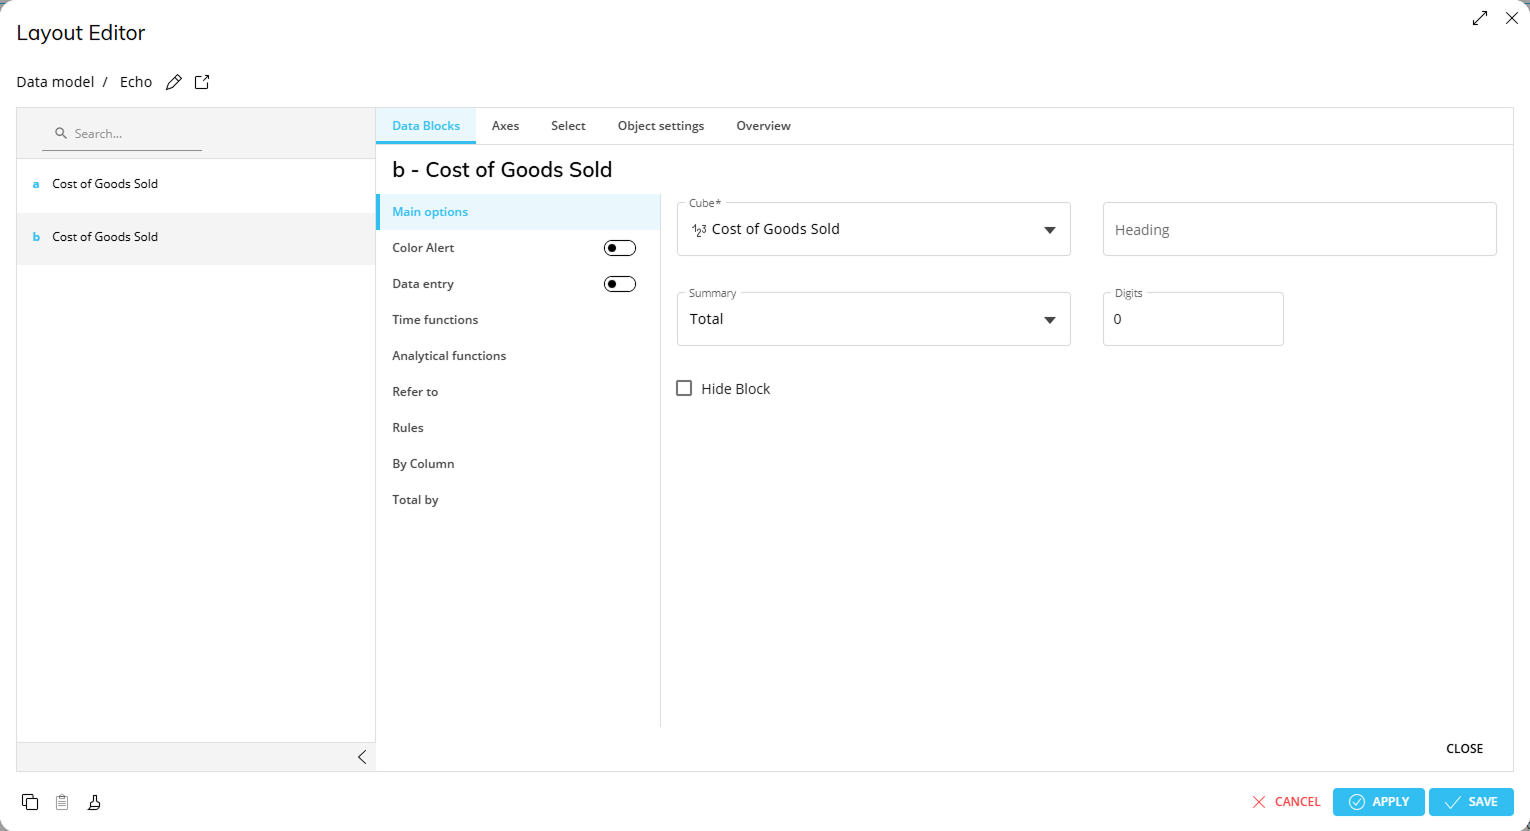Close the Layout Editor dialog

point(1512,18)
